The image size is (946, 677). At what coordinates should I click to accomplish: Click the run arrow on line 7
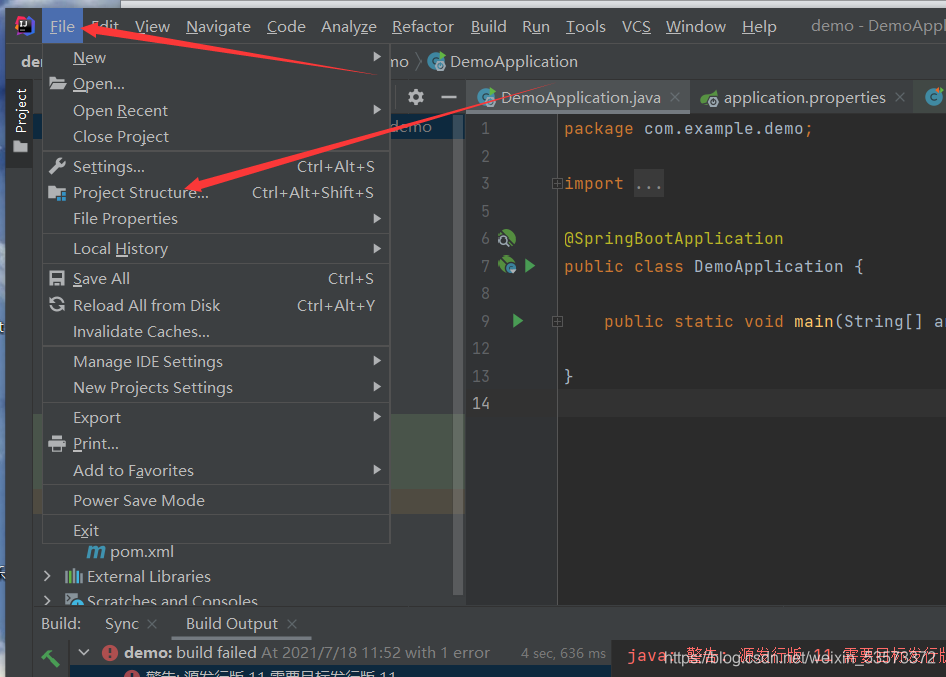pyautogui.click(x=530, y=265)
